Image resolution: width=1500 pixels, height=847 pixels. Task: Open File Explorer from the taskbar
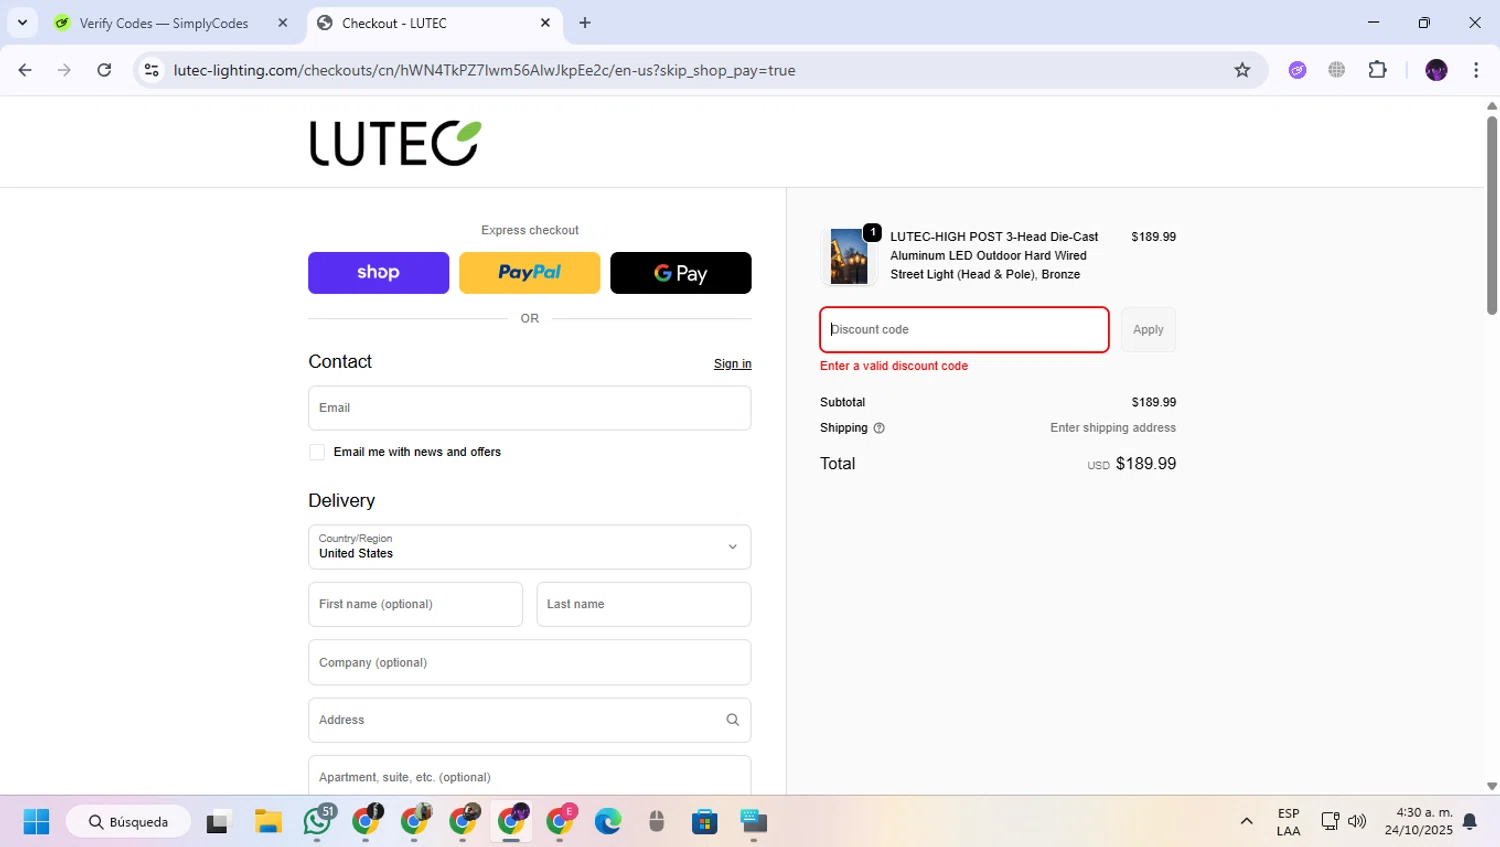(268, 822)
